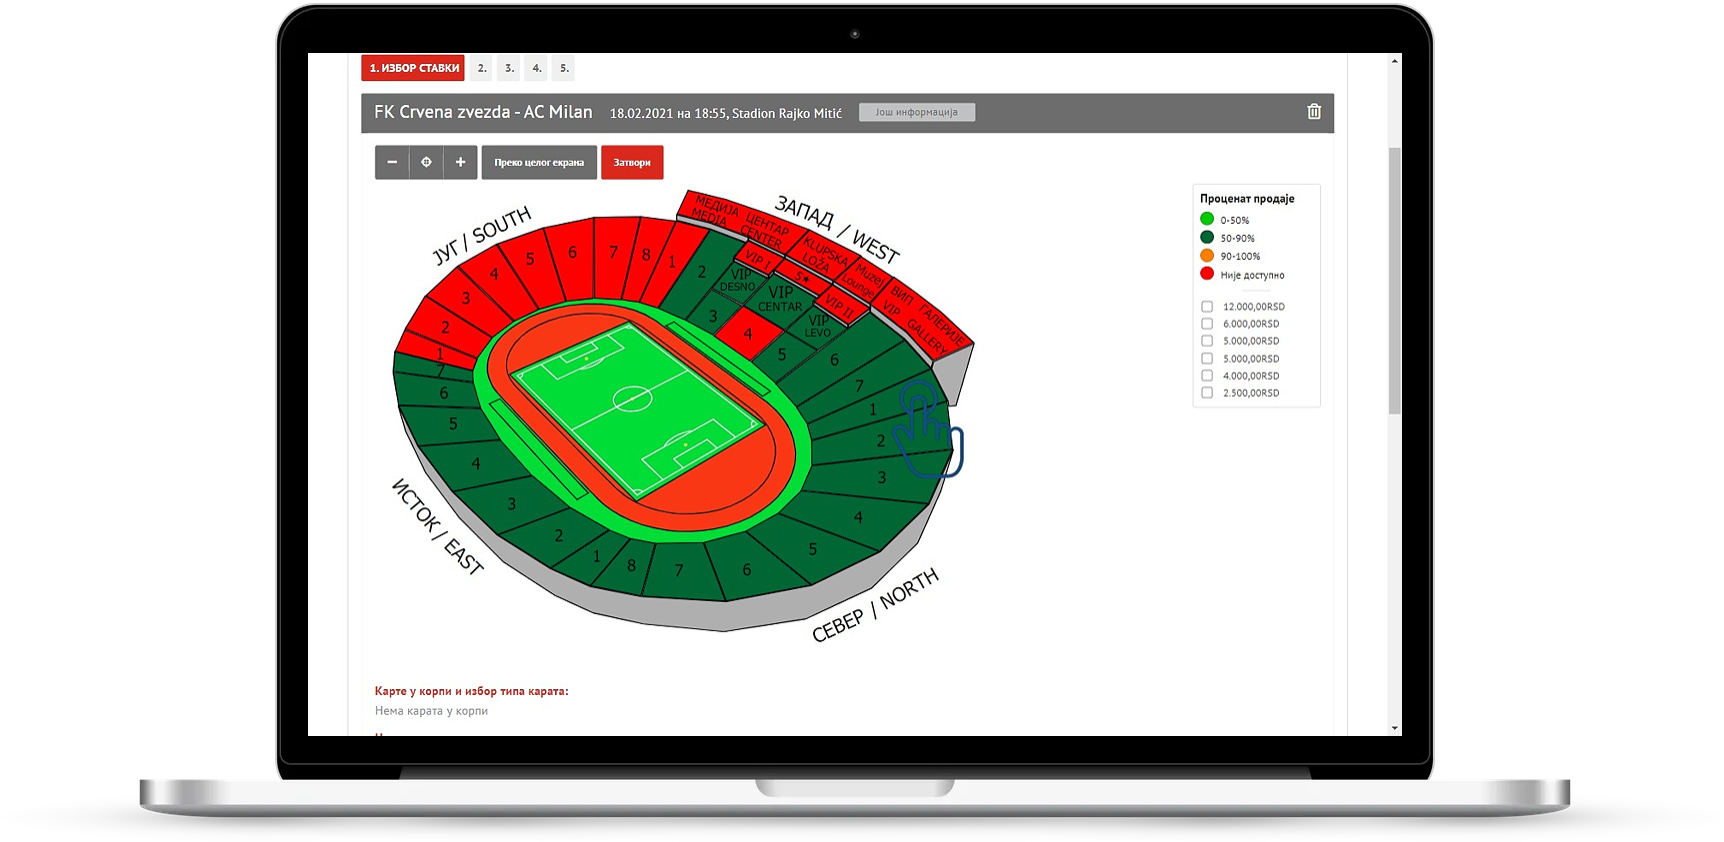
Task: Open the 'Преко целог екрана' fullscreen view
Action: pyautogui.click(x=539, y=162)
